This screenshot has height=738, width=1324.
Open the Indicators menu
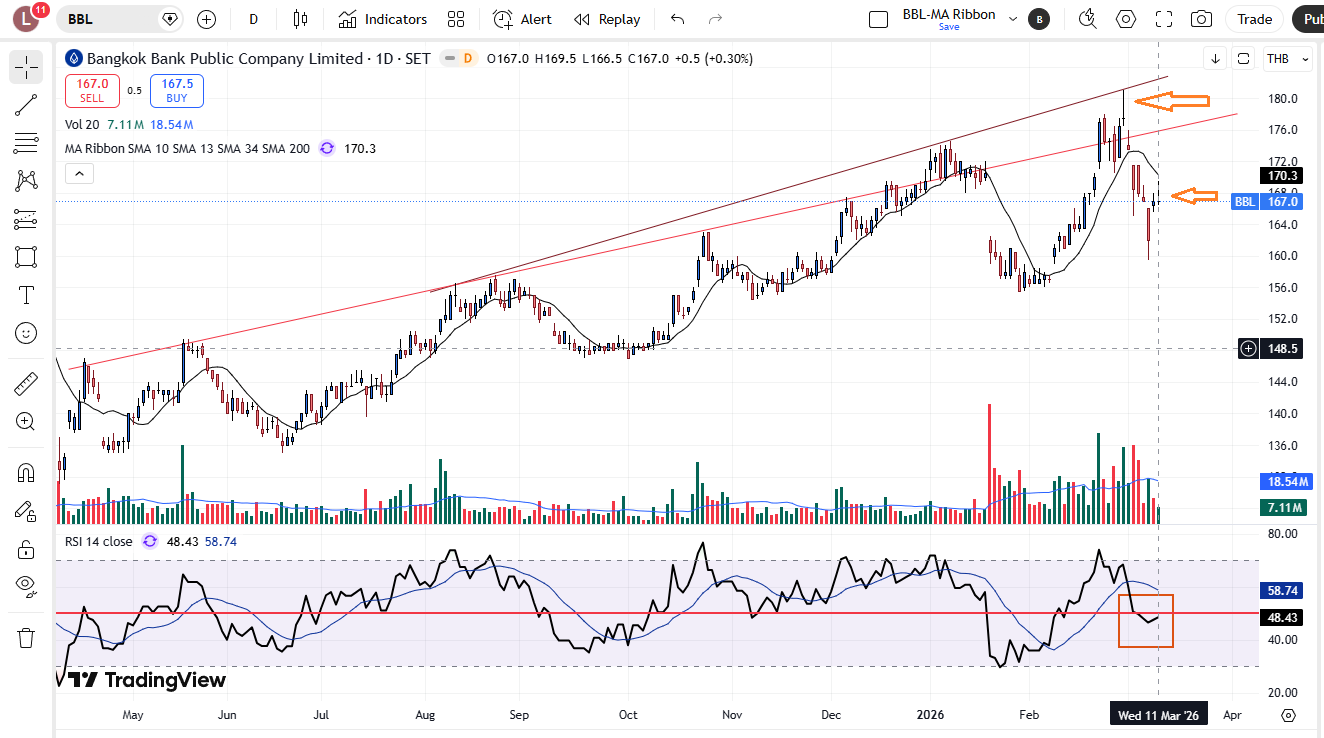[383, 19]
